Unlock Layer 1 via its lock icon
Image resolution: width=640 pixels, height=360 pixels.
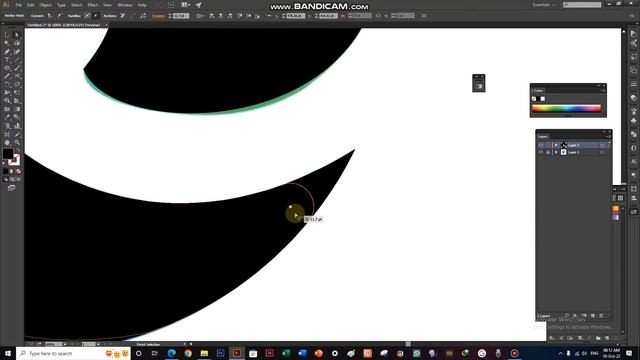(x=548, y=152)
